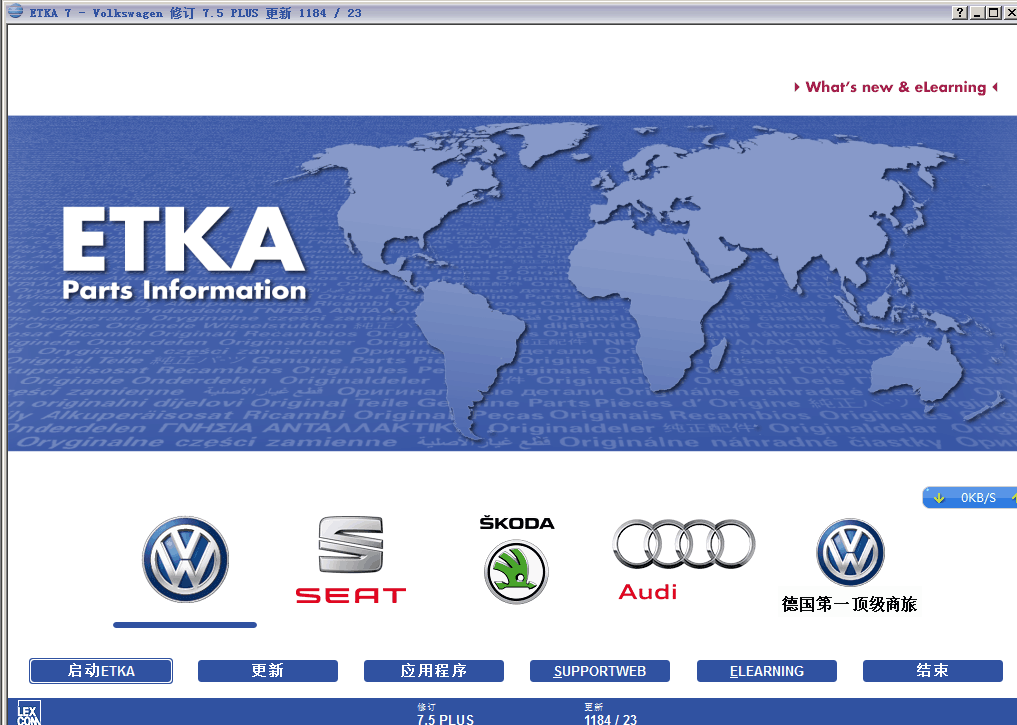The image size is (1017, 725).
Task: Click the 7.5 PLUS revision value in status bar
Action: click(x=445, y=719)
